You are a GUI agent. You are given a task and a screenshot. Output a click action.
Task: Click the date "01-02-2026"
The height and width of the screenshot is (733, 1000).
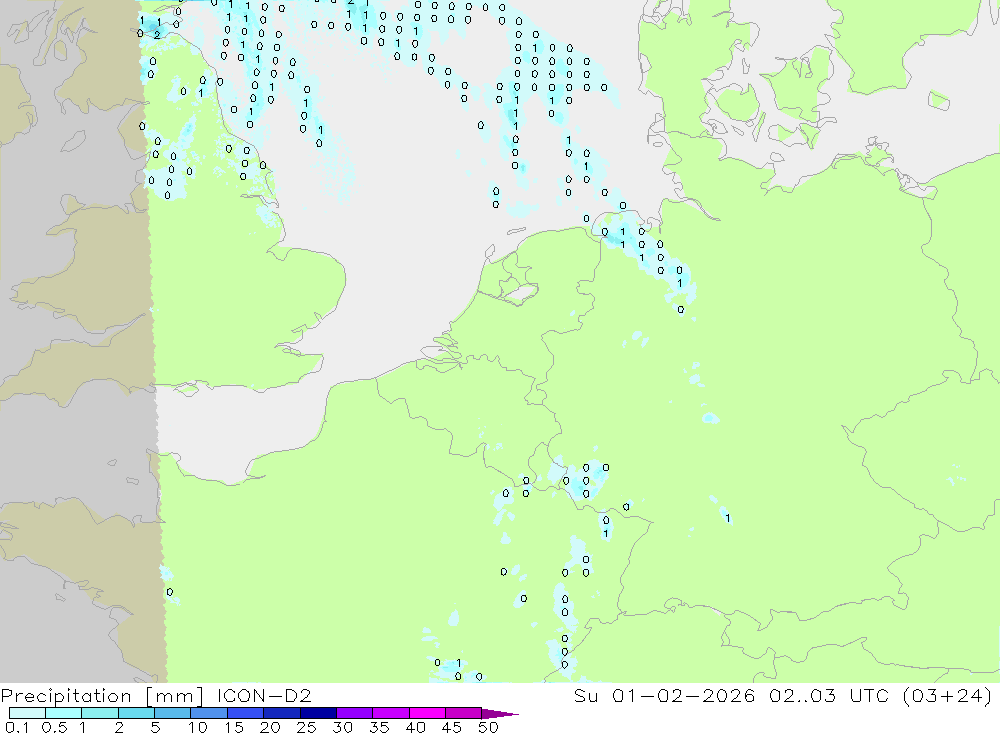coord(684,696)
